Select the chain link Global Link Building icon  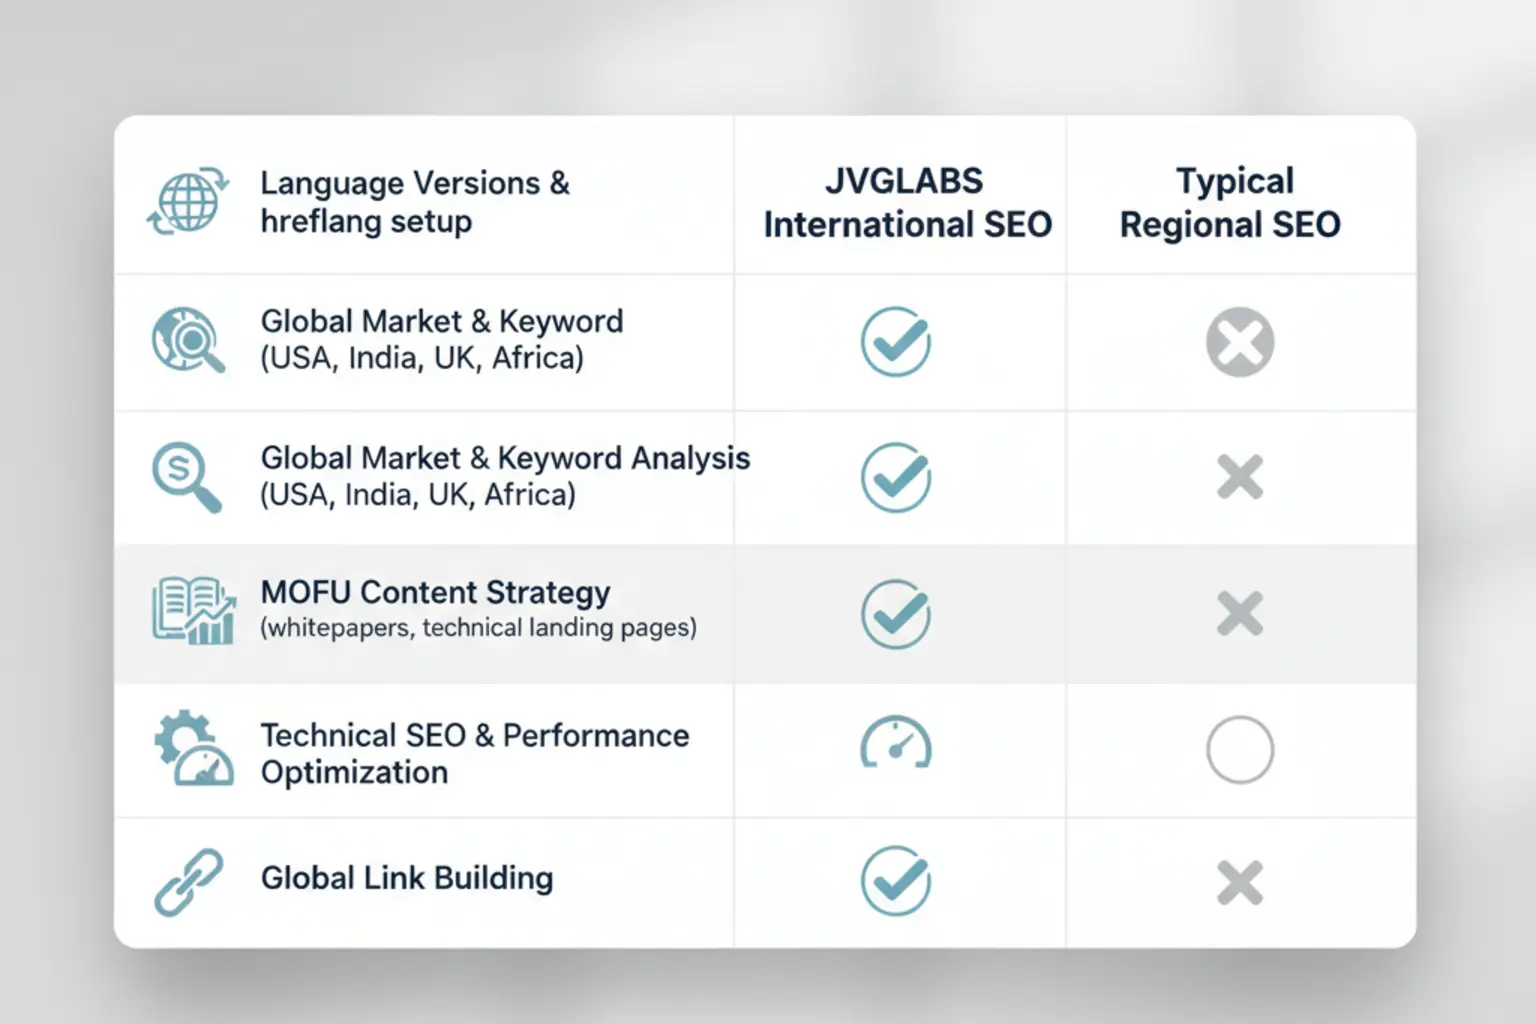[189, 882]
